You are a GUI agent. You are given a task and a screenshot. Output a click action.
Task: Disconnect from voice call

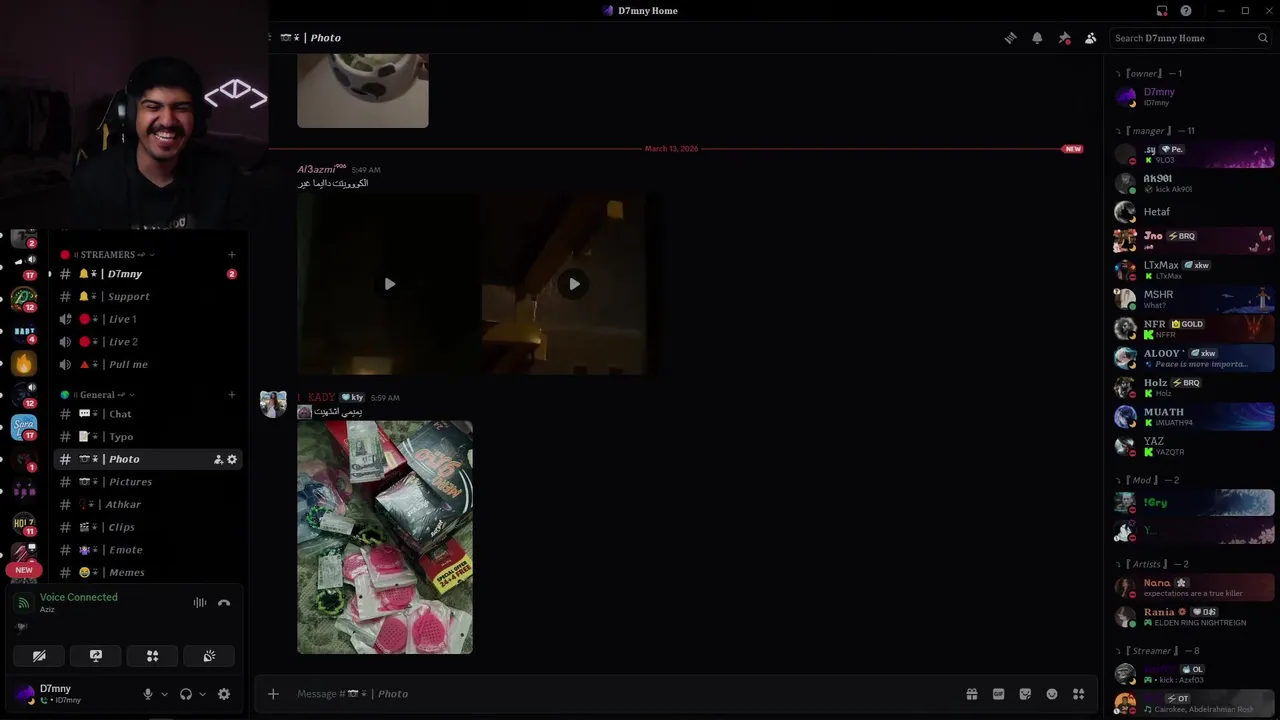click(x=224, y=603)
